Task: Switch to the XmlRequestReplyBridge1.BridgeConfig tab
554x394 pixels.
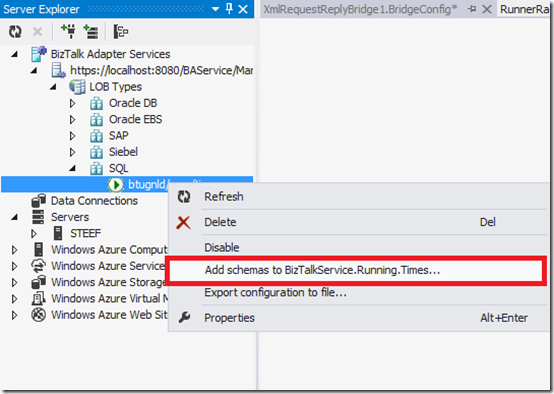Action: tap(360, 9)
